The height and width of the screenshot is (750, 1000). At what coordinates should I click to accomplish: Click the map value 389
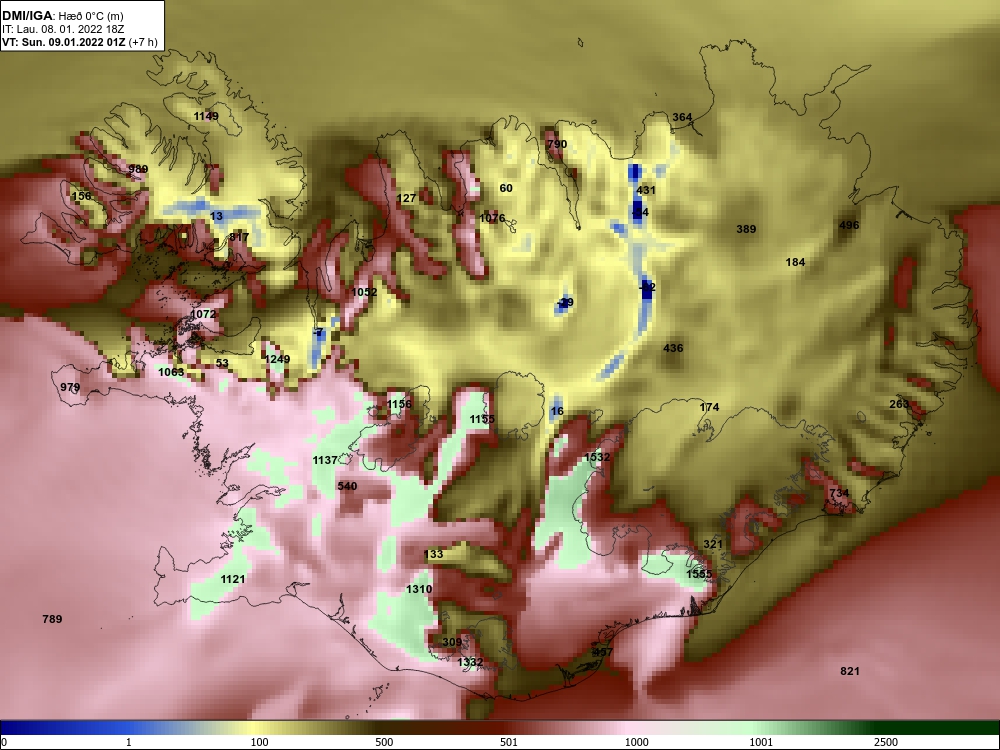(x=746, y=229)
